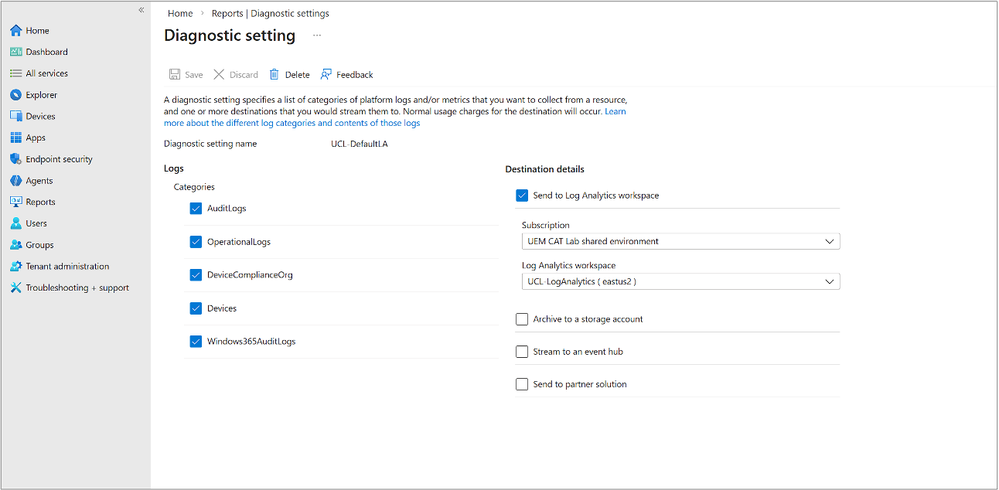Open the Learn more about log categories link
Screen dimensions: 999x490
tap(291, 123)
